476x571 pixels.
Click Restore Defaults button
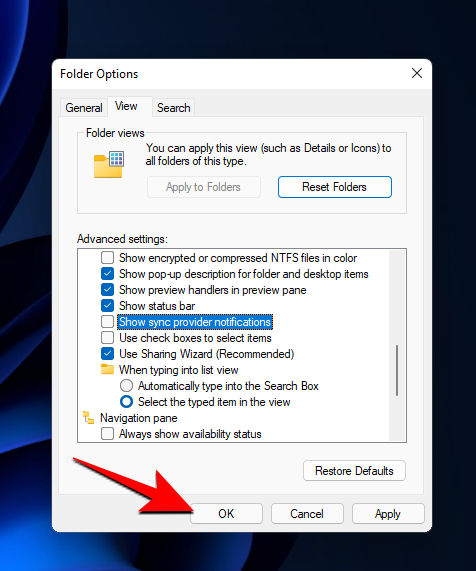coord(354,470)
